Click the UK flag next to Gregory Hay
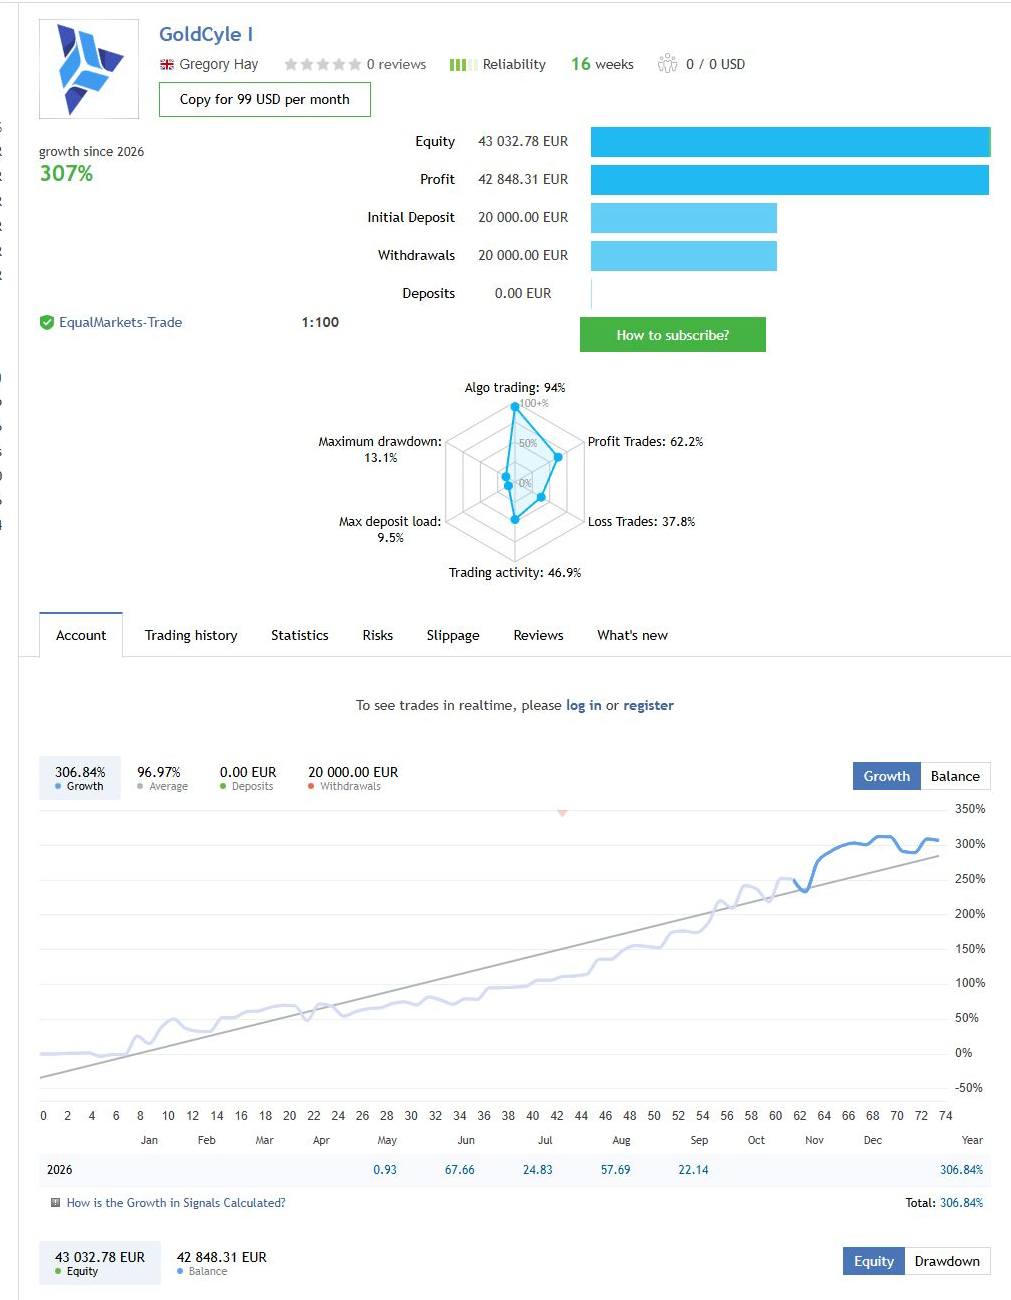The height and width of the screenshot is (1300, 1011). [167, 64]
